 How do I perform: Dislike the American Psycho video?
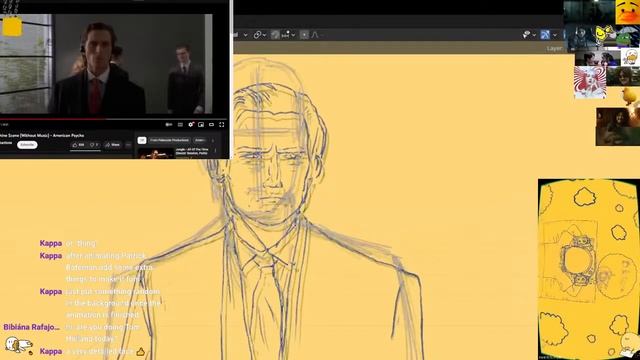click(x=94, y=145)
